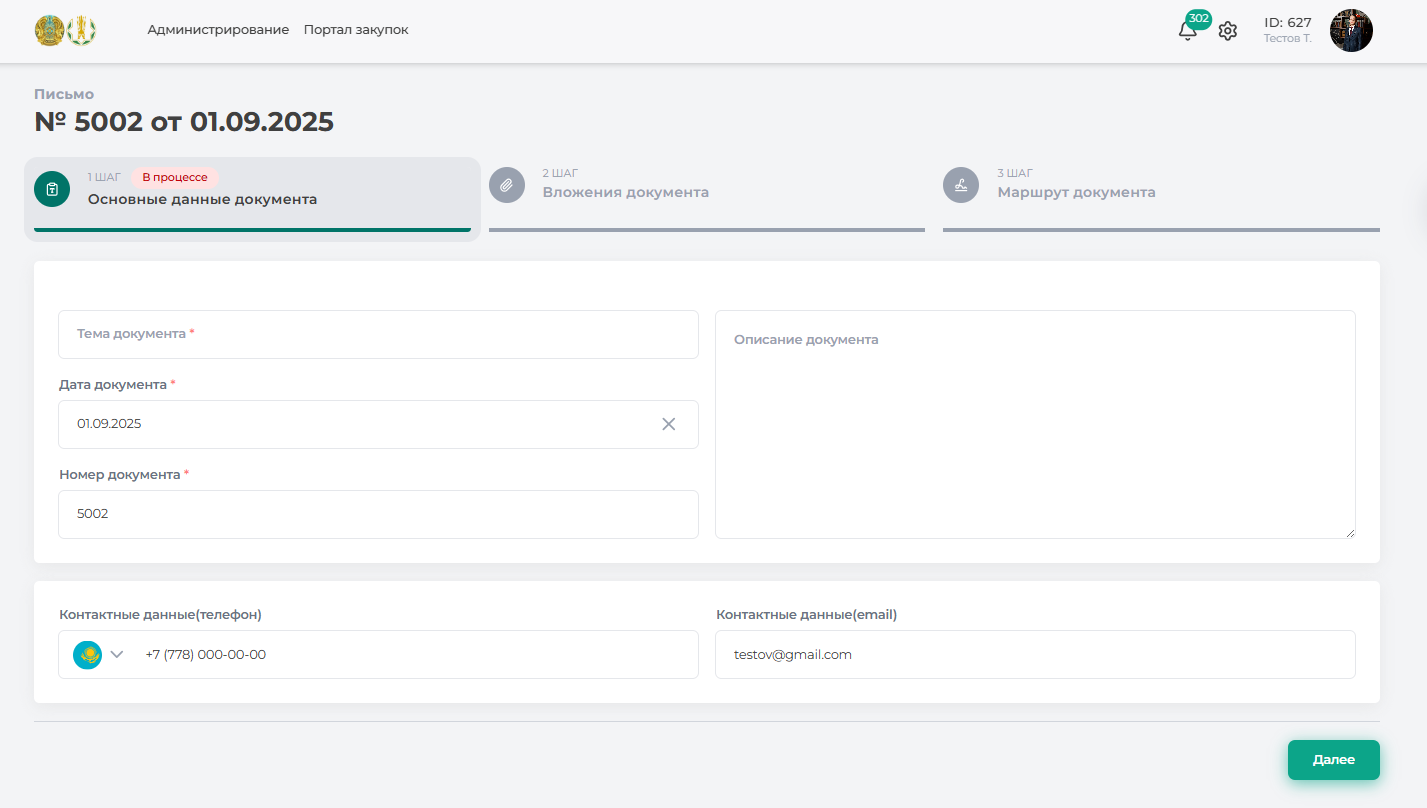
Task: Clear the document date with X icon
Action: [669, 424]
